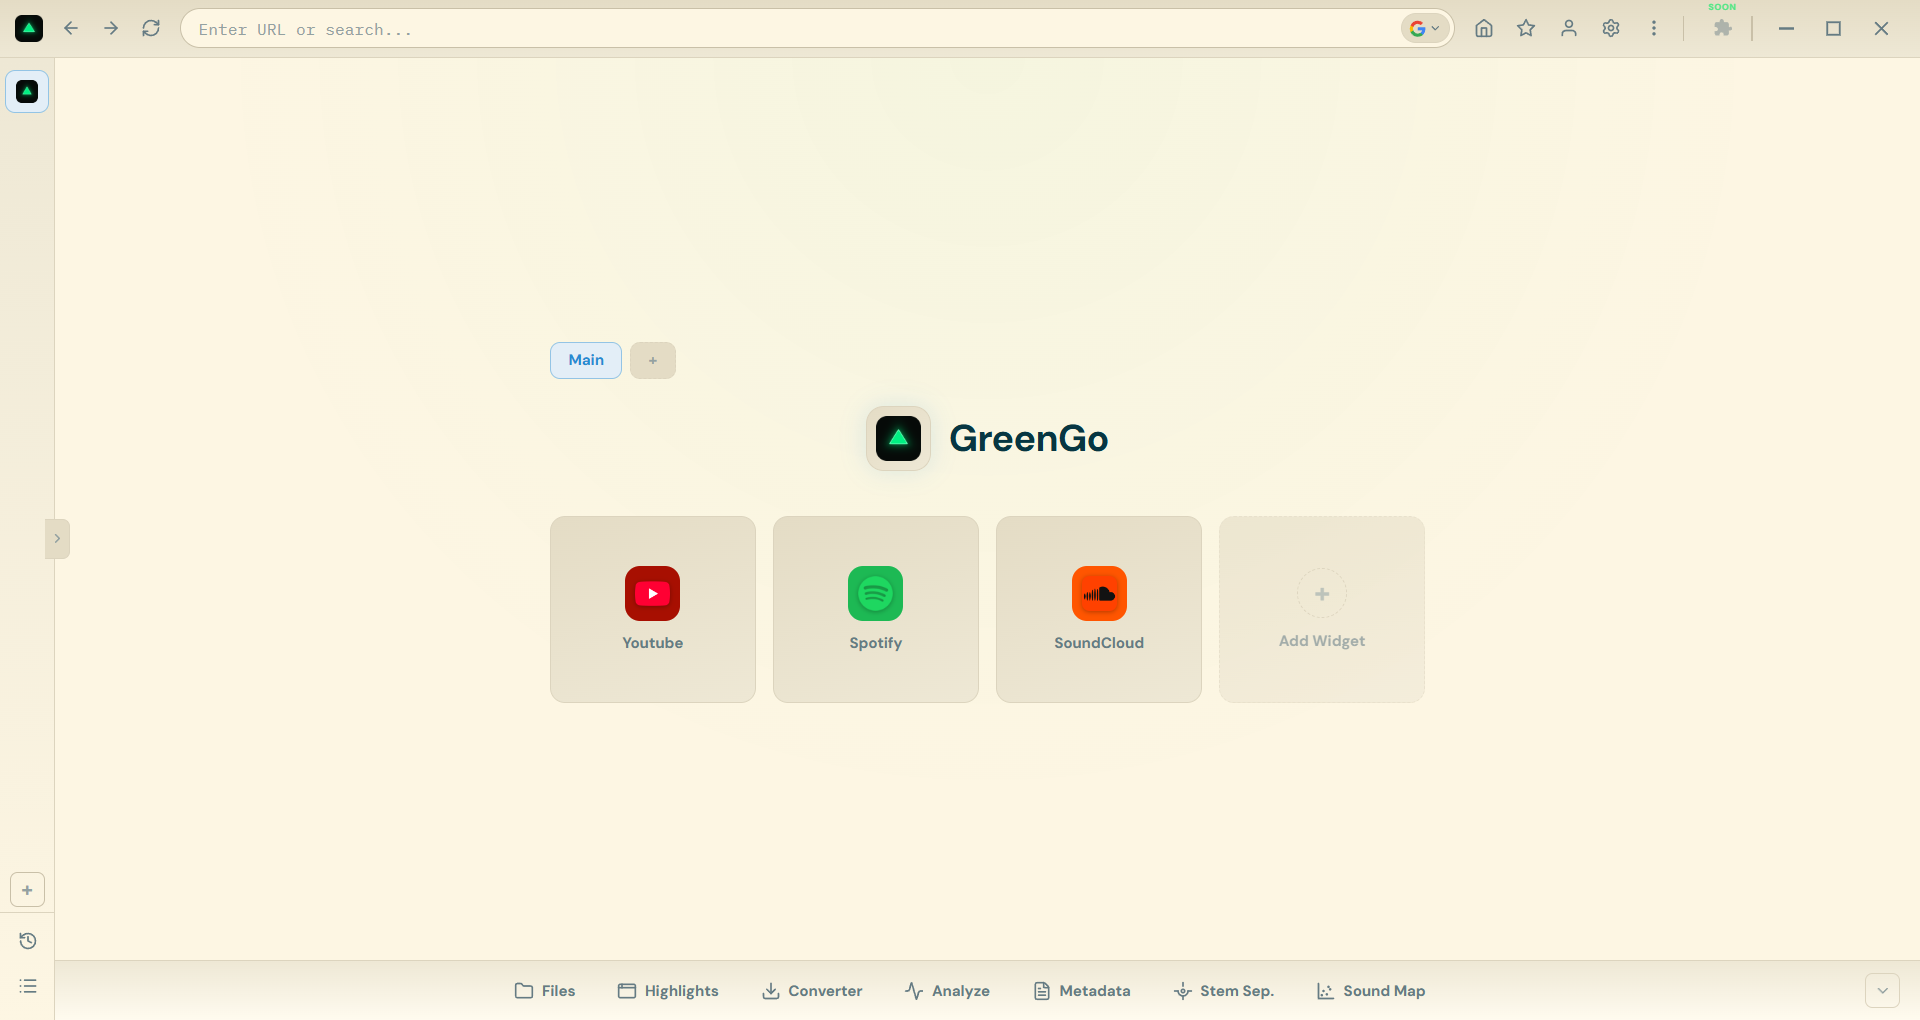Go forward with the forward arrow
1920x1020 pixels.
point(111,29)
